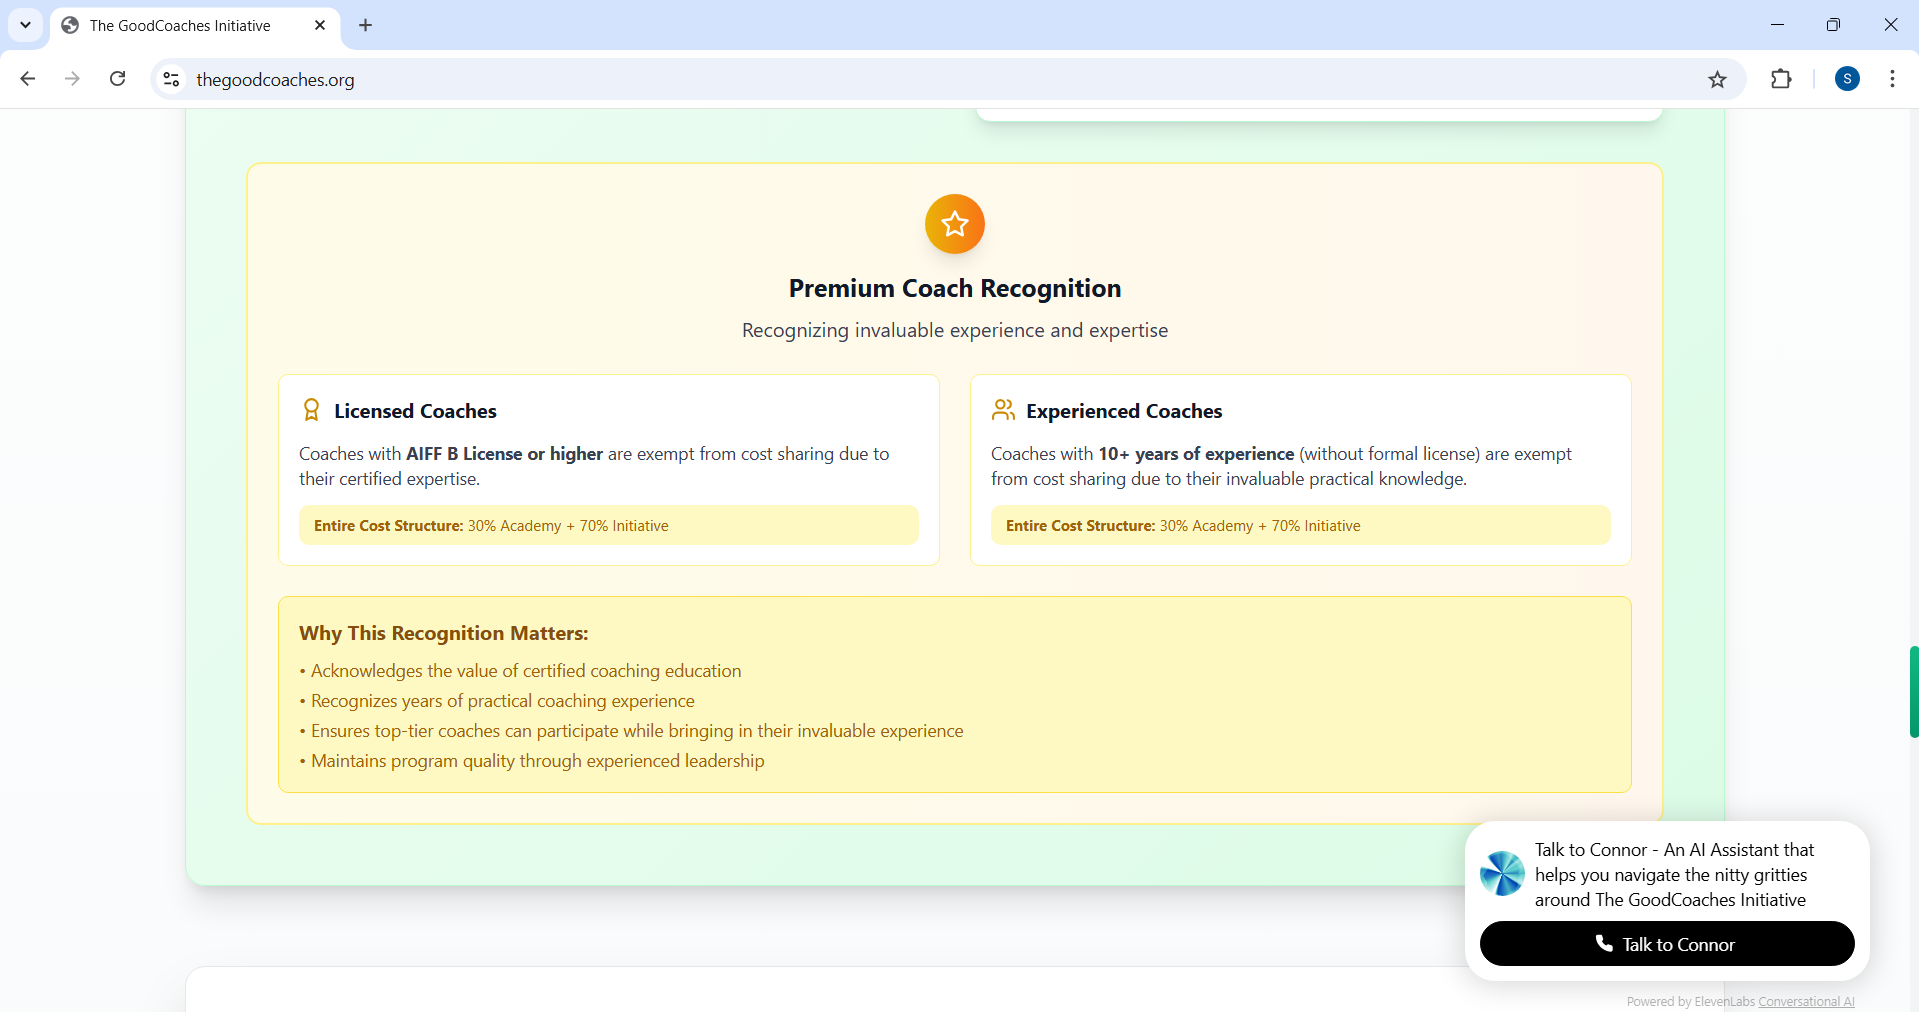Click 'Recognizing invaluable experience and expertise' subtitle
Viewport: 1919px width, 1012px height.
954,330
